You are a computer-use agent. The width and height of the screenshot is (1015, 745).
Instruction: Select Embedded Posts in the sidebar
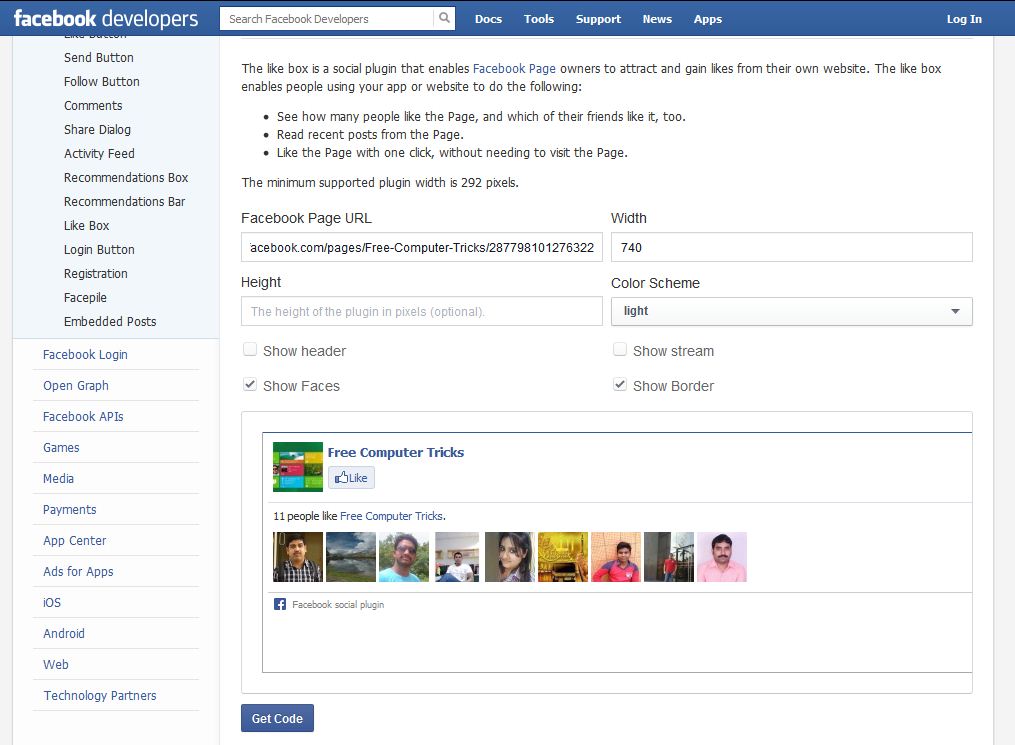pyautogui.click(x=110, y=322)
